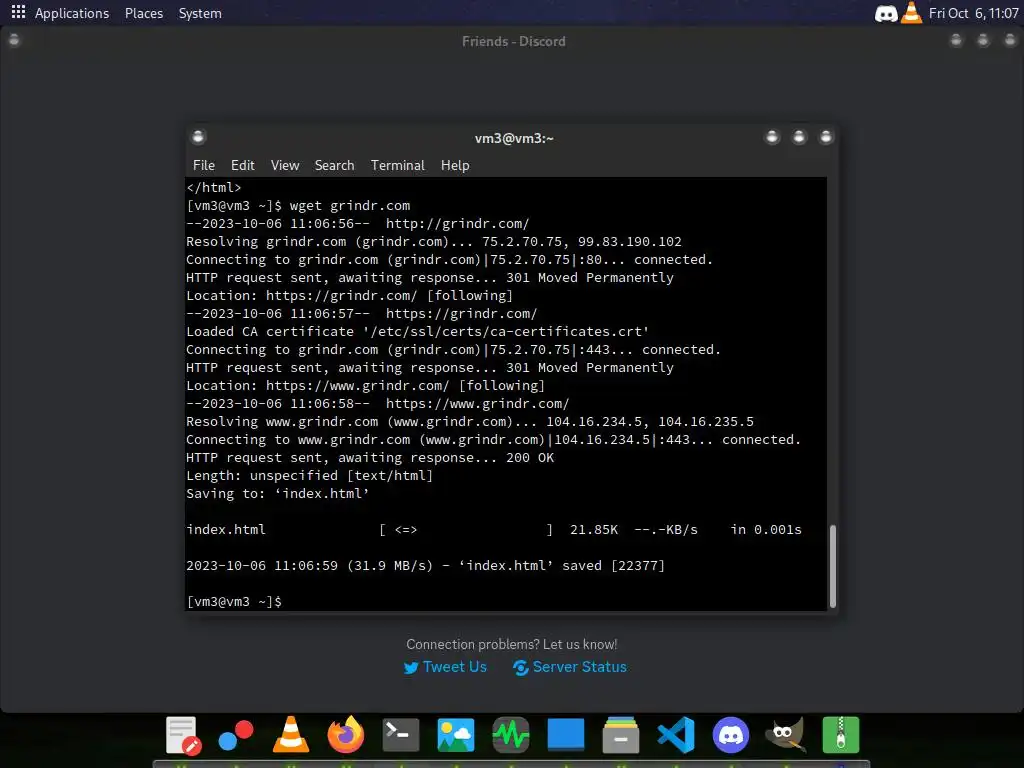Launch the red and blue balls app in dock
The height and width of the screenshot is (768, 1024).
[236, 735]
